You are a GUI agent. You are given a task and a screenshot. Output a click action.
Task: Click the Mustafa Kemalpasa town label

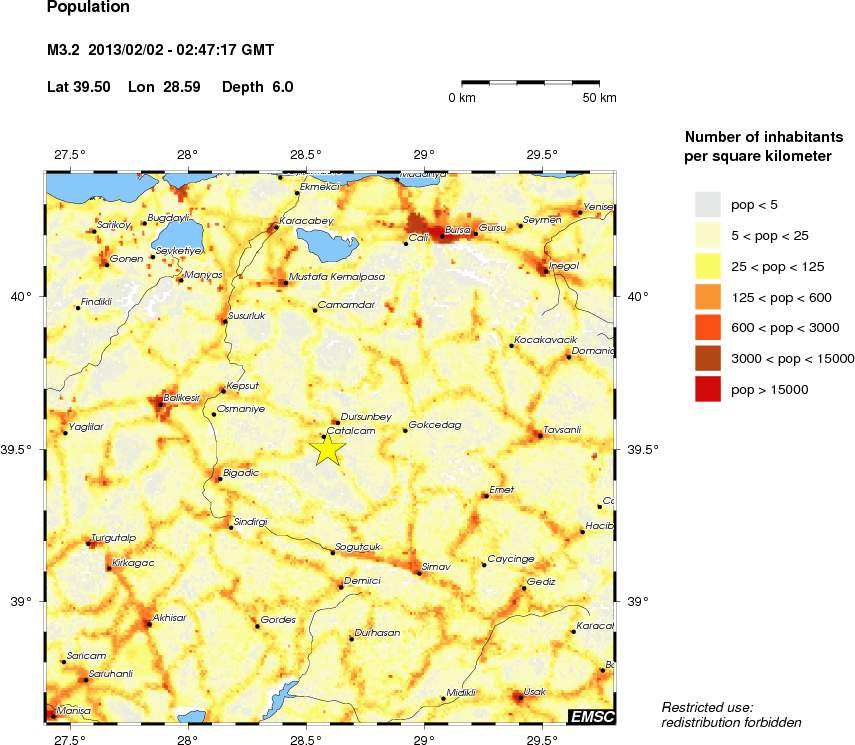click(330, 275)
